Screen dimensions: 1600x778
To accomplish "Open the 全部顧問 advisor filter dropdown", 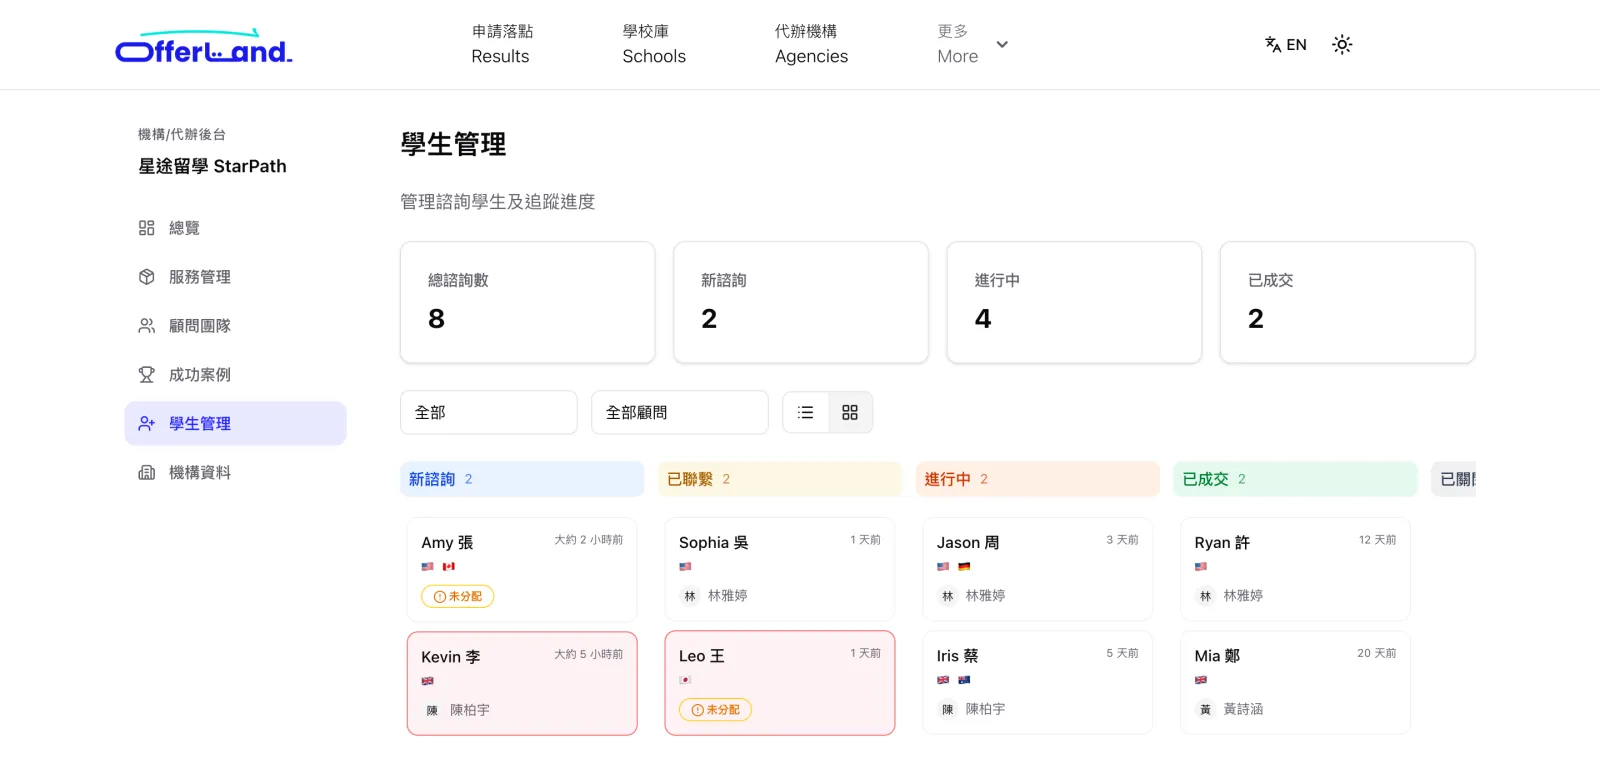I will [680, 412].
